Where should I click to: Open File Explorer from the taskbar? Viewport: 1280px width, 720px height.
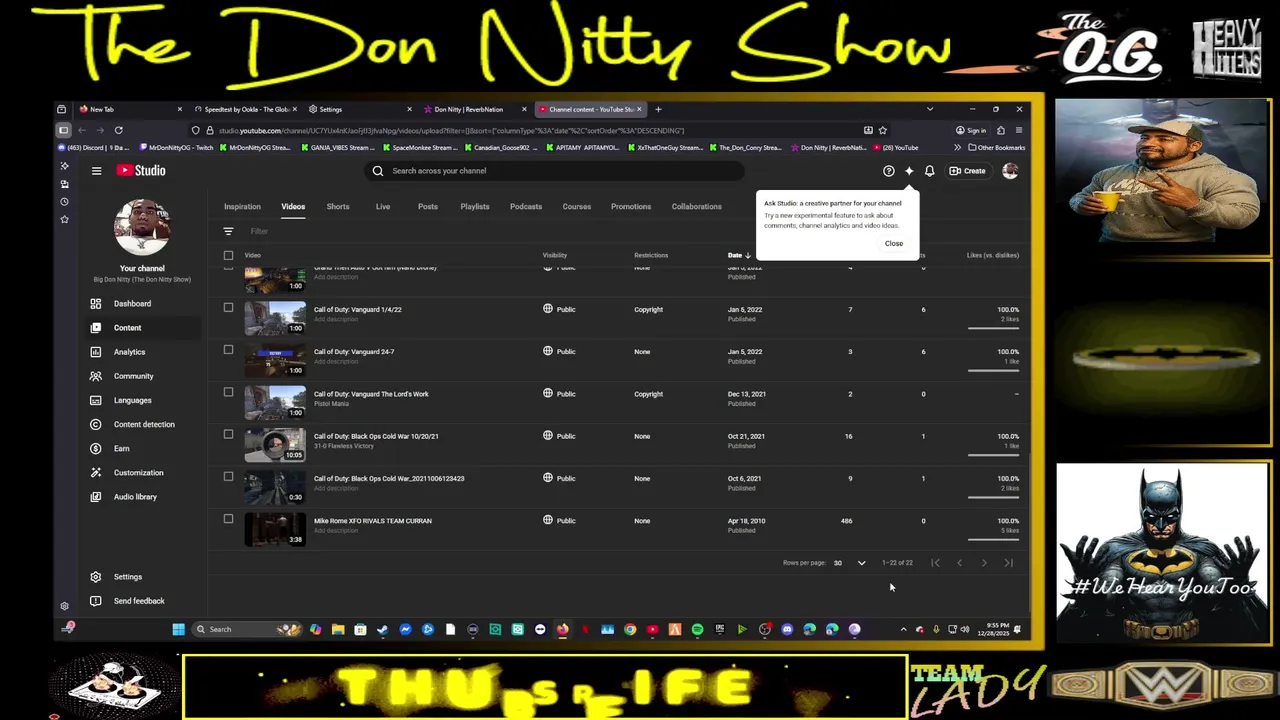(338, 629)
